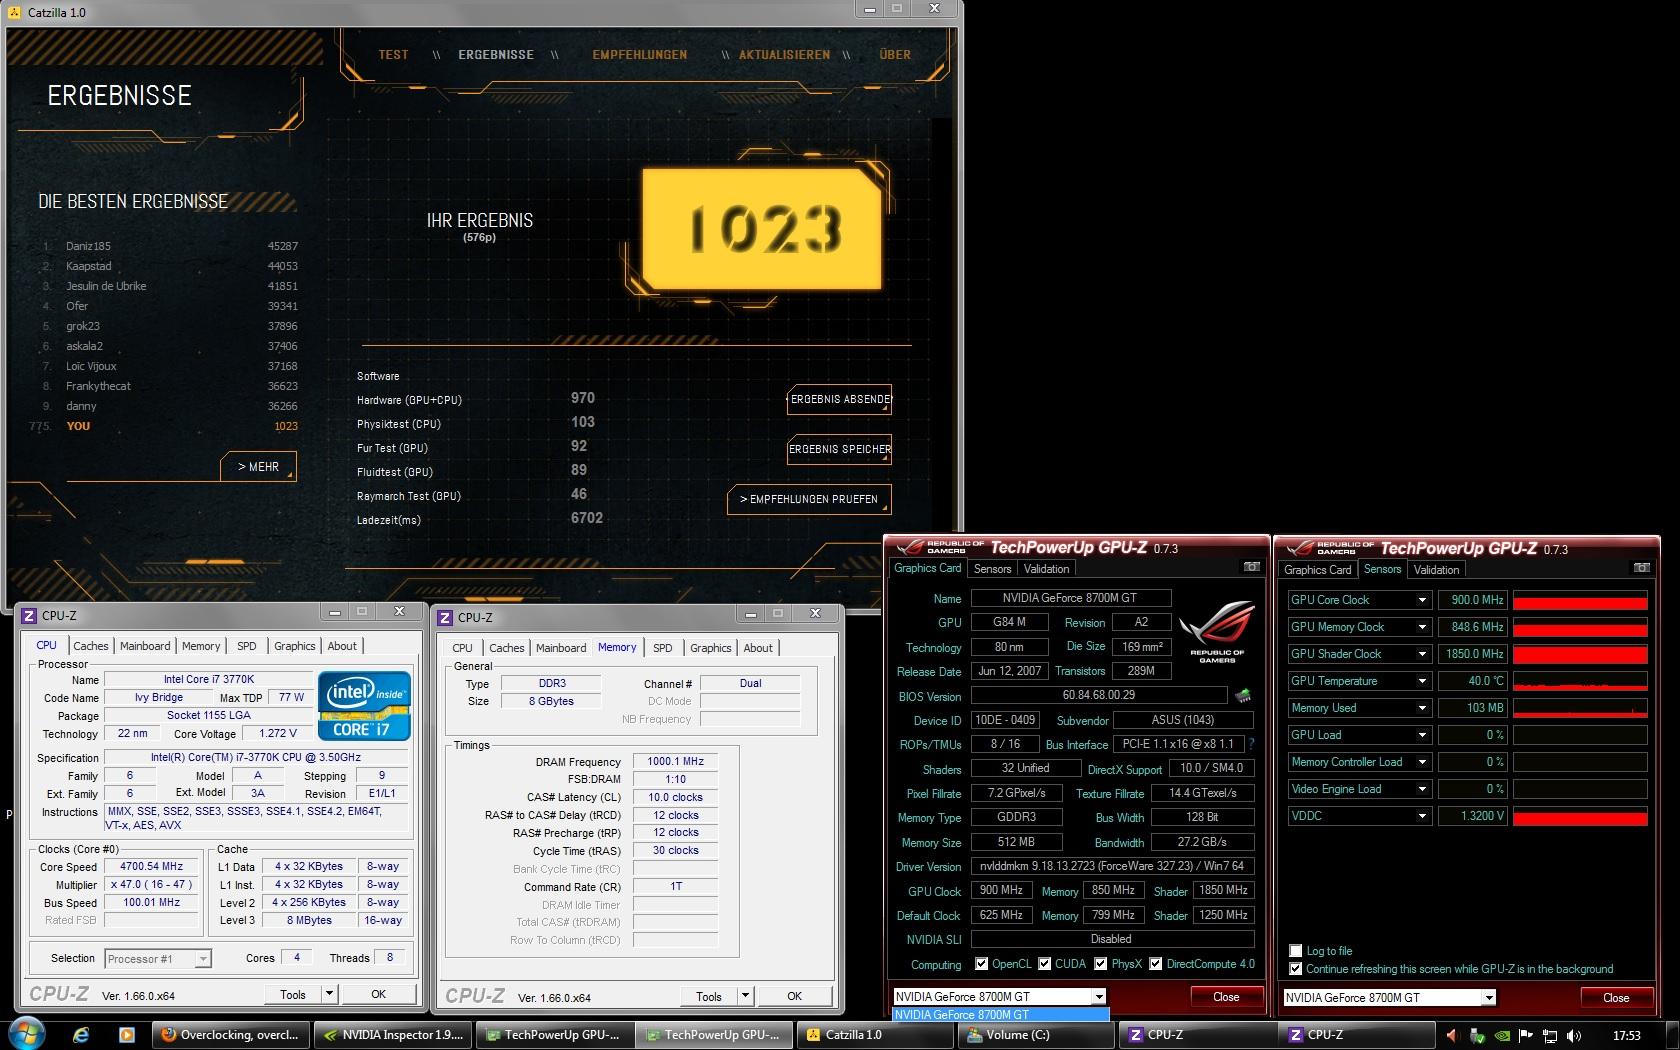Click the yellow 1023 score panel
This screenshot has width=1680, height=1050.
pyautogui.click(x=762, y=229)
